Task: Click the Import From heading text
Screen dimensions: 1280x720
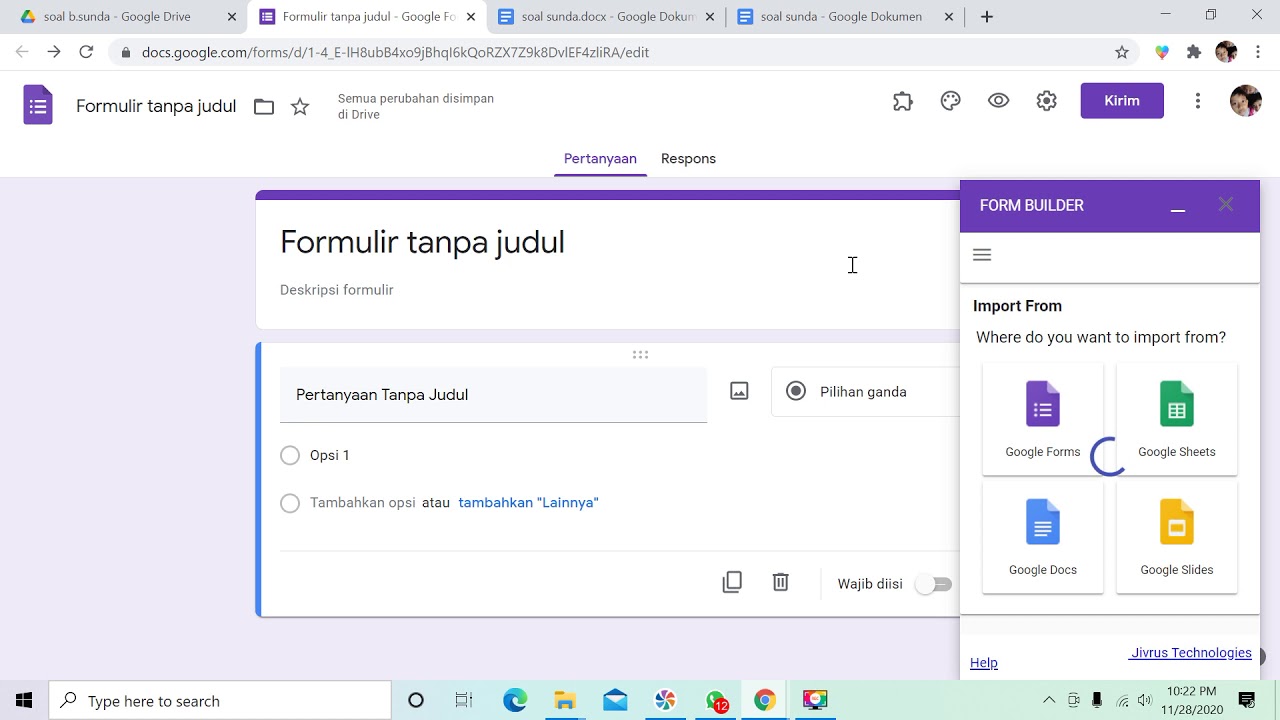Action: click(1017, 306)
